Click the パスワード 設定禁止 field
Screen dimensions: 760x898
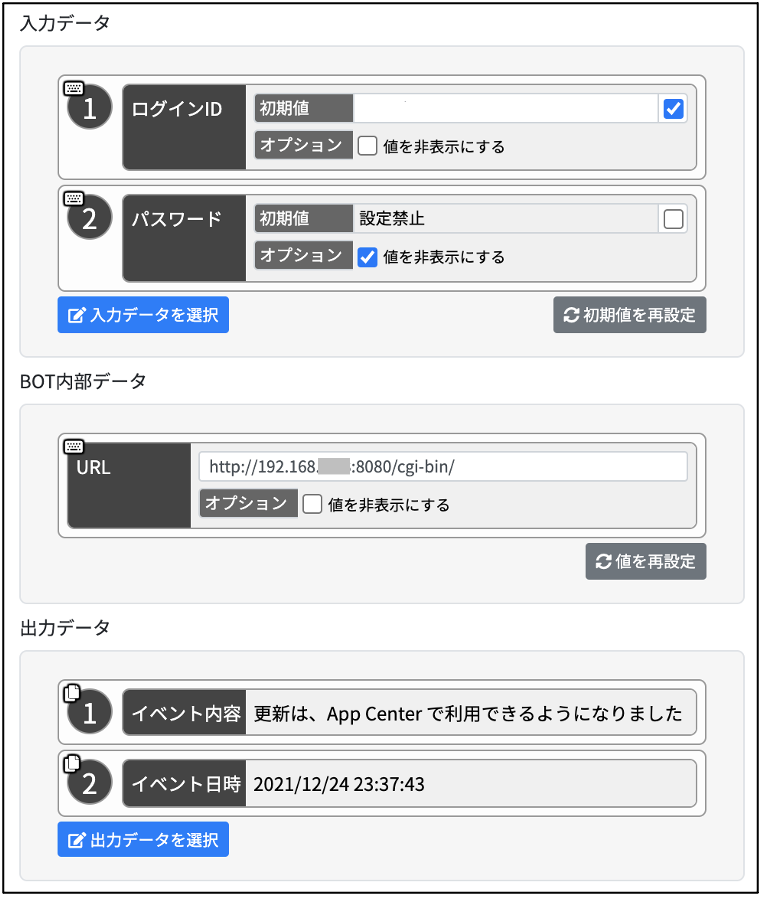pos(506,219)
